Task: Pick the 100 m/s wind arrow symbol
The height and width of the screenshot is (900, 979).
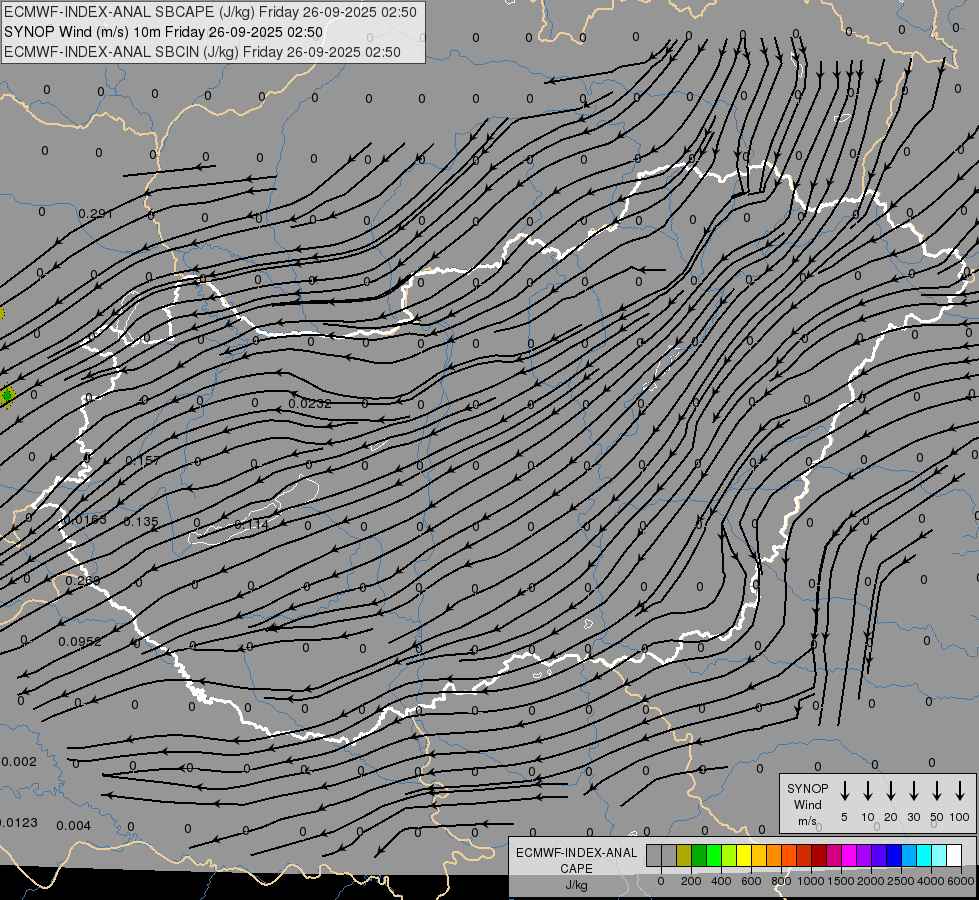Action: click(x=960, y=791)
